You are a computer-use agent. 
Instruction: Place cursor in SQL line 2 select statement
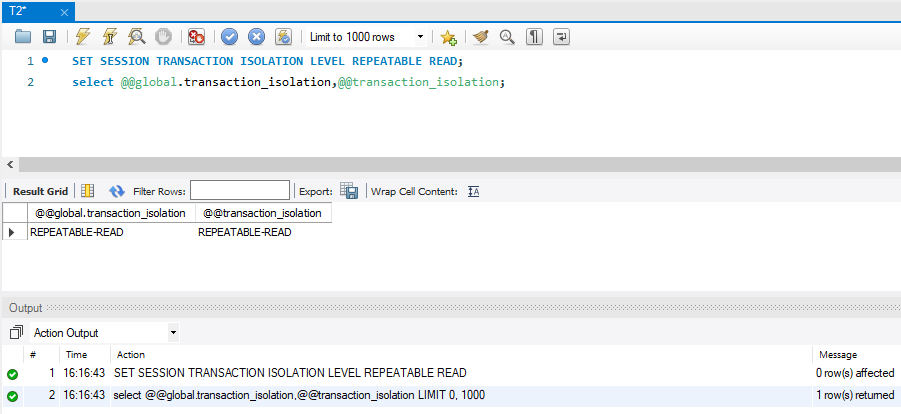[288, 82]
